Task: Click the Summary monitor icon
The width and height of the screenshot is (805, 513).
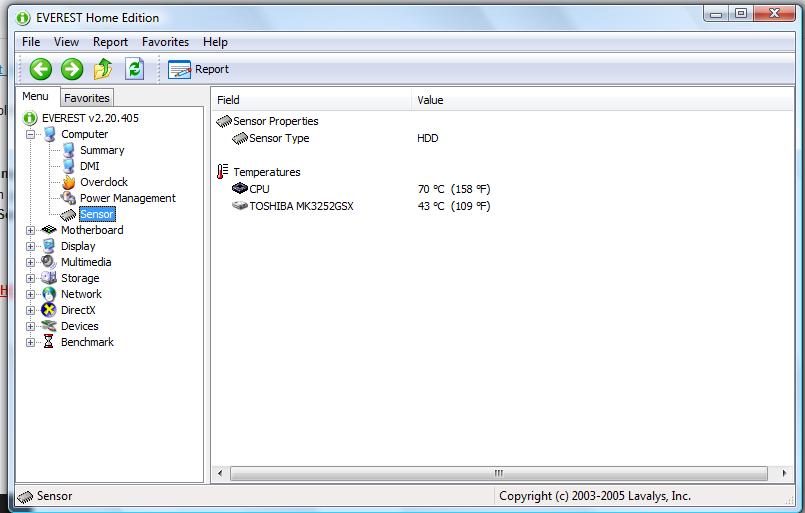Action: pyautogui.click(x=69, y=150)
